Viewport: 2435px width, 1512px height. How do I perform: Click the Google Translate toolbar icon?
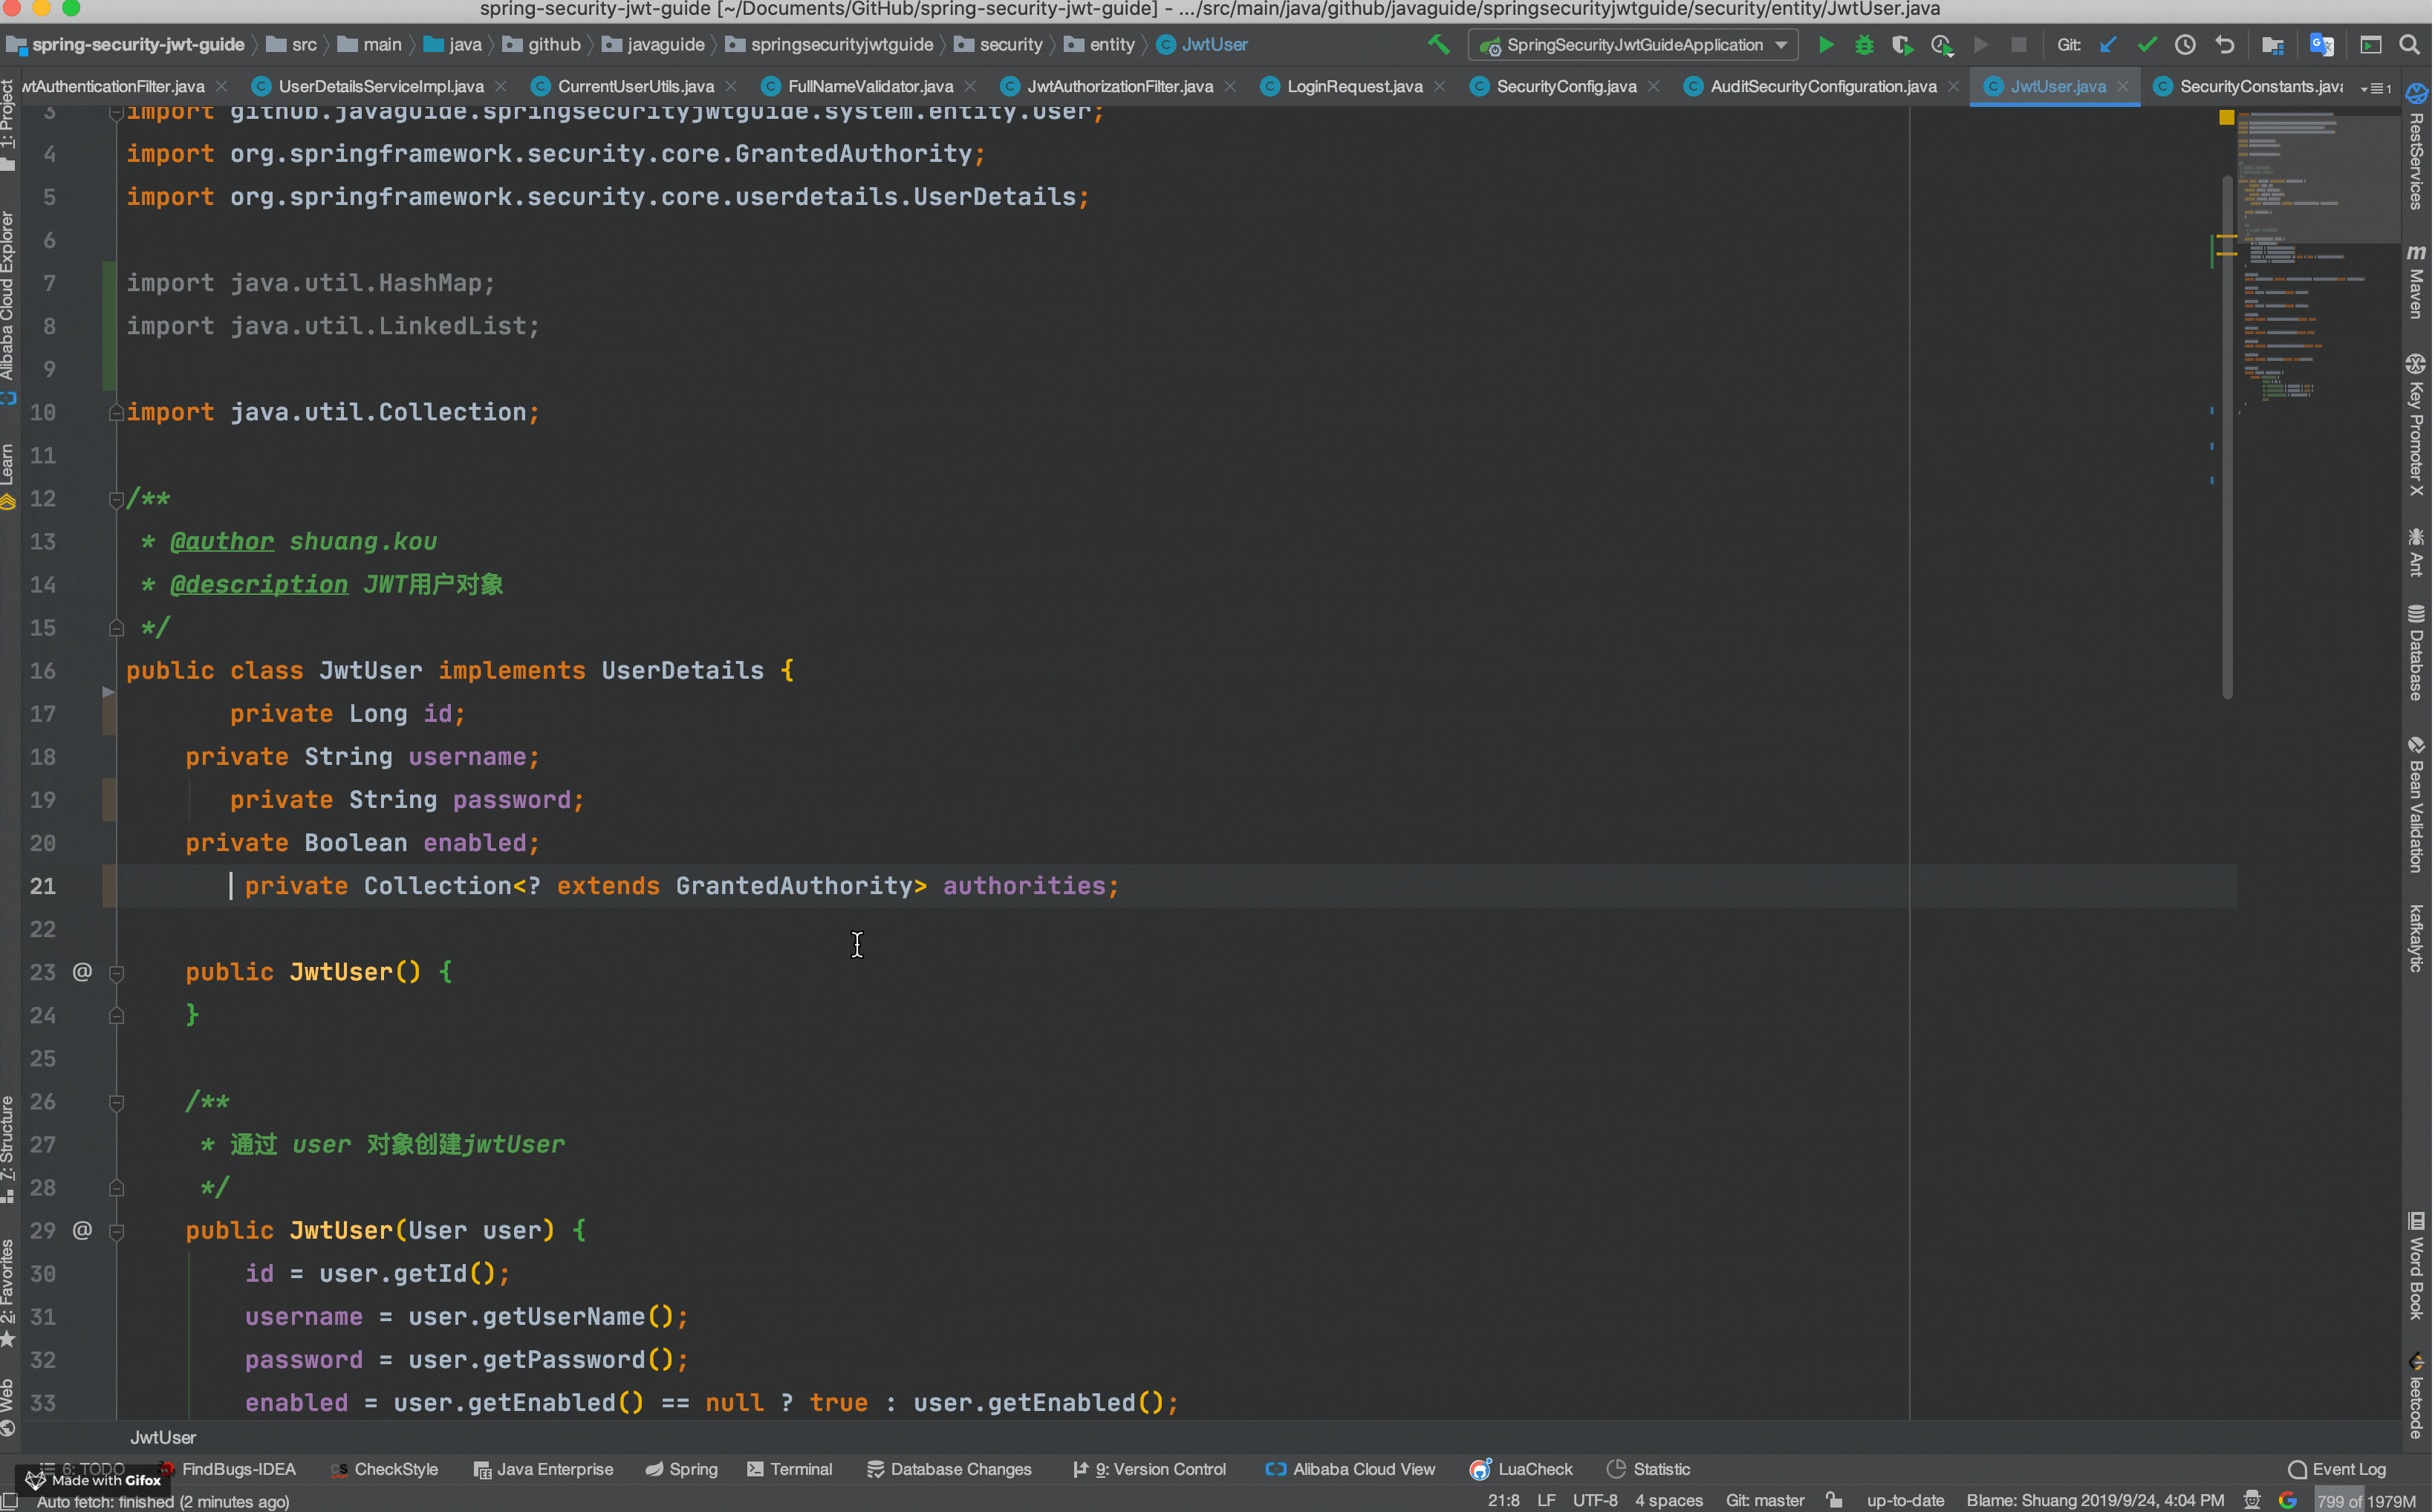pyautogui.click(x=2322, y=45)
